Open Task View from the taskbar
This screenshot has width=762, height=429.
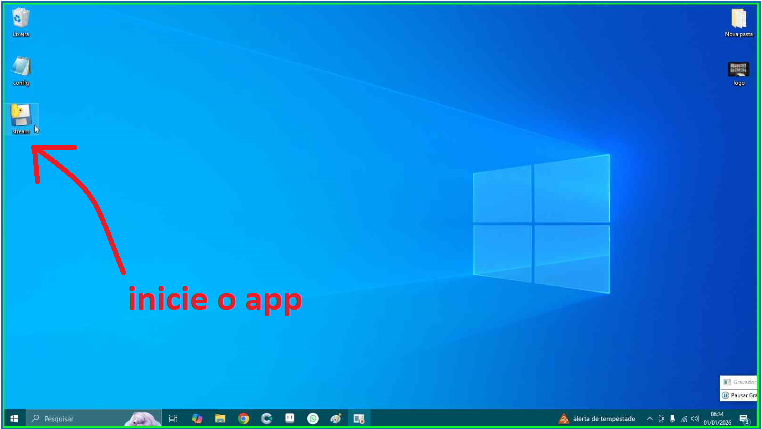(x=173, y=418)
